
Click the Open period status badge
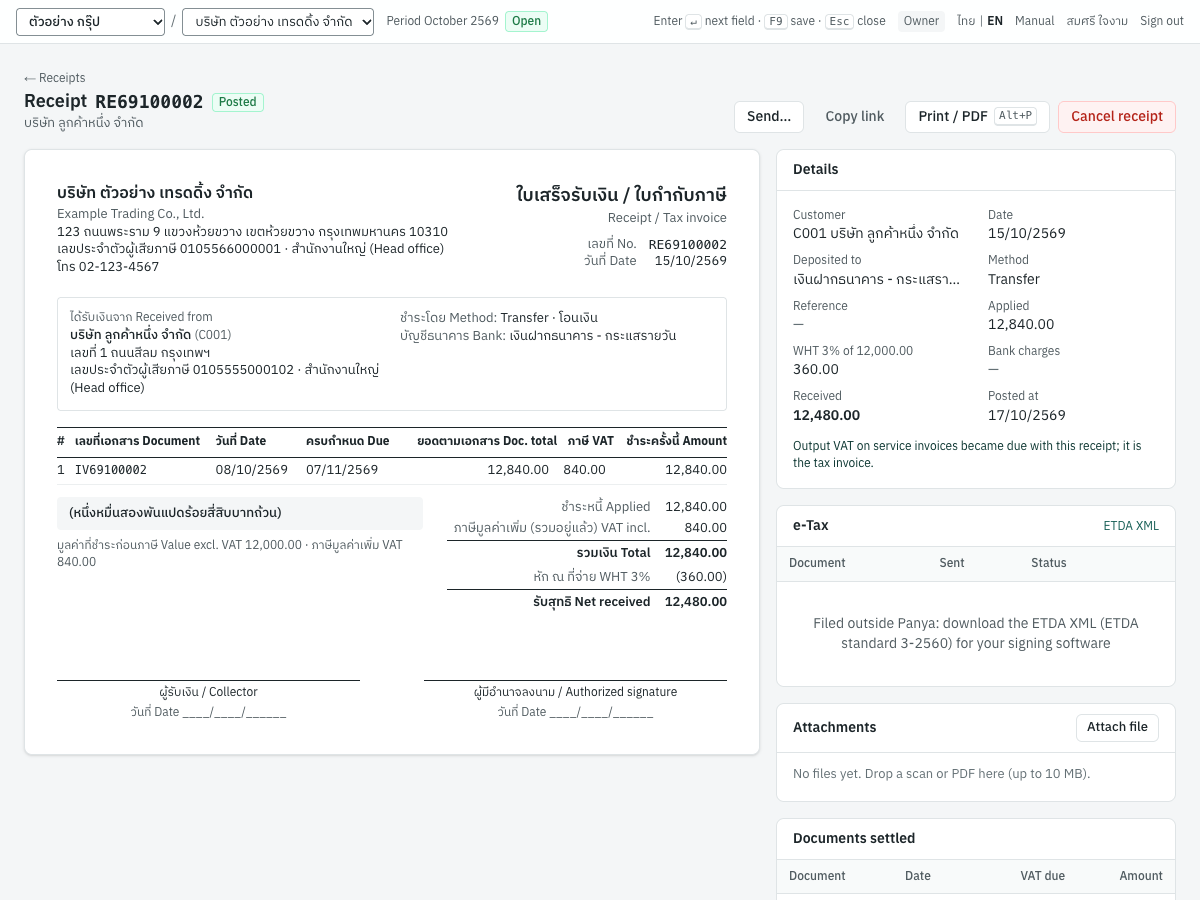click(x=526, y=21)
